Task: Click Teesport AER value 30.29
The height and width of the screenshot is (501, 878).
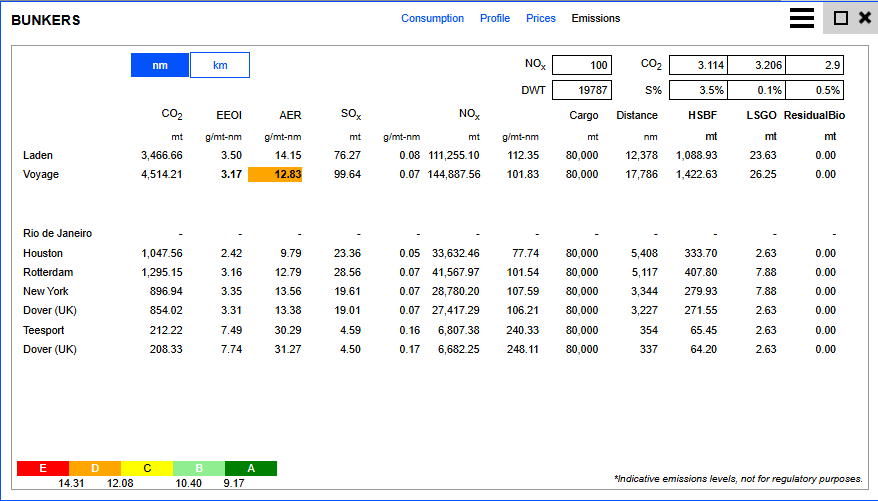Action: pos(287,330)
